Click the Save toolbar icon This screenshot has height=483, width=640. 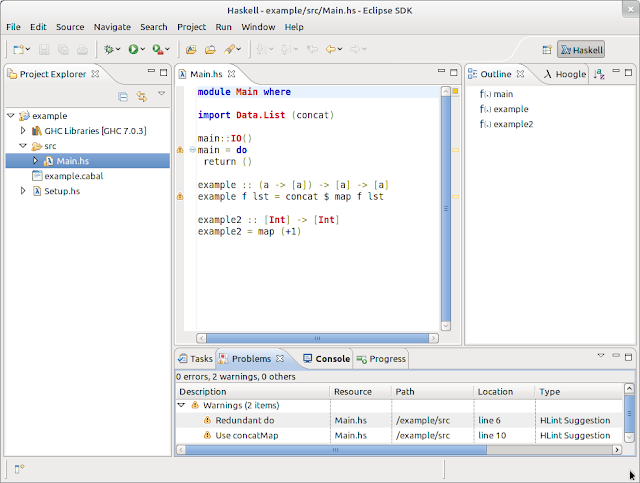(44, 49)
